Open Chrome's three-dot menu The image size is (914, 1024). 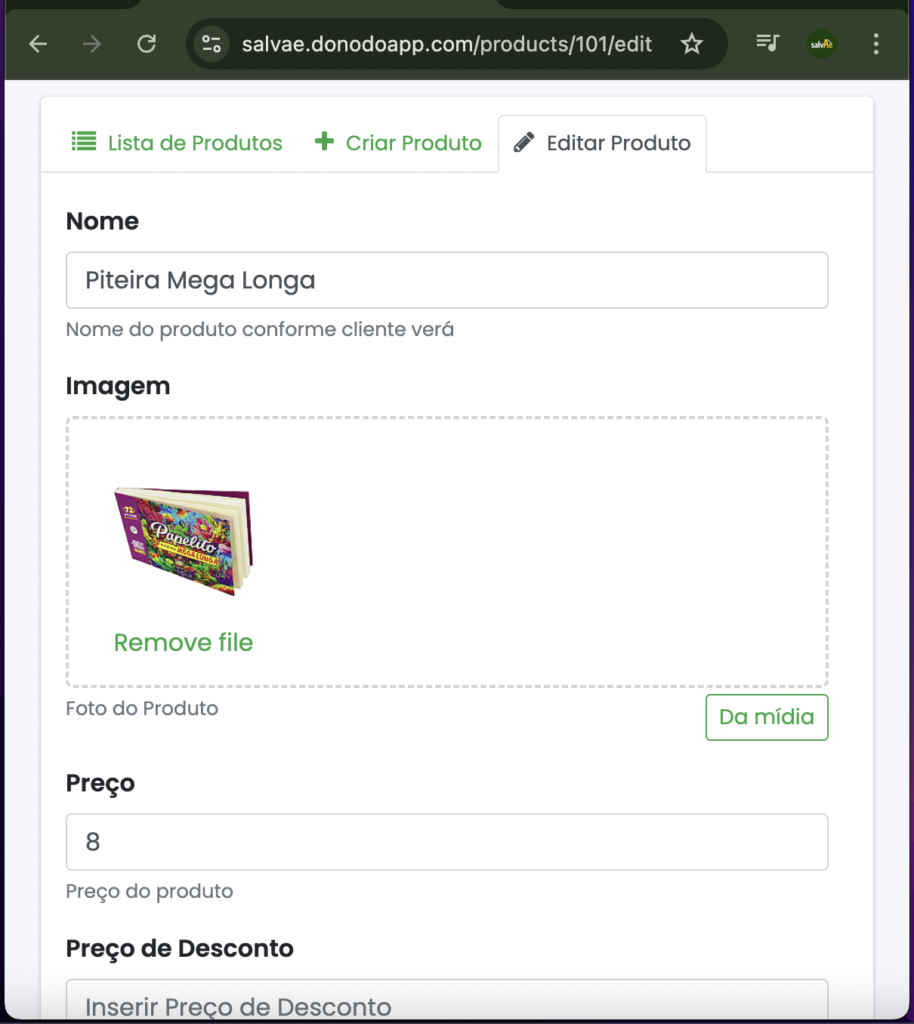876,44
